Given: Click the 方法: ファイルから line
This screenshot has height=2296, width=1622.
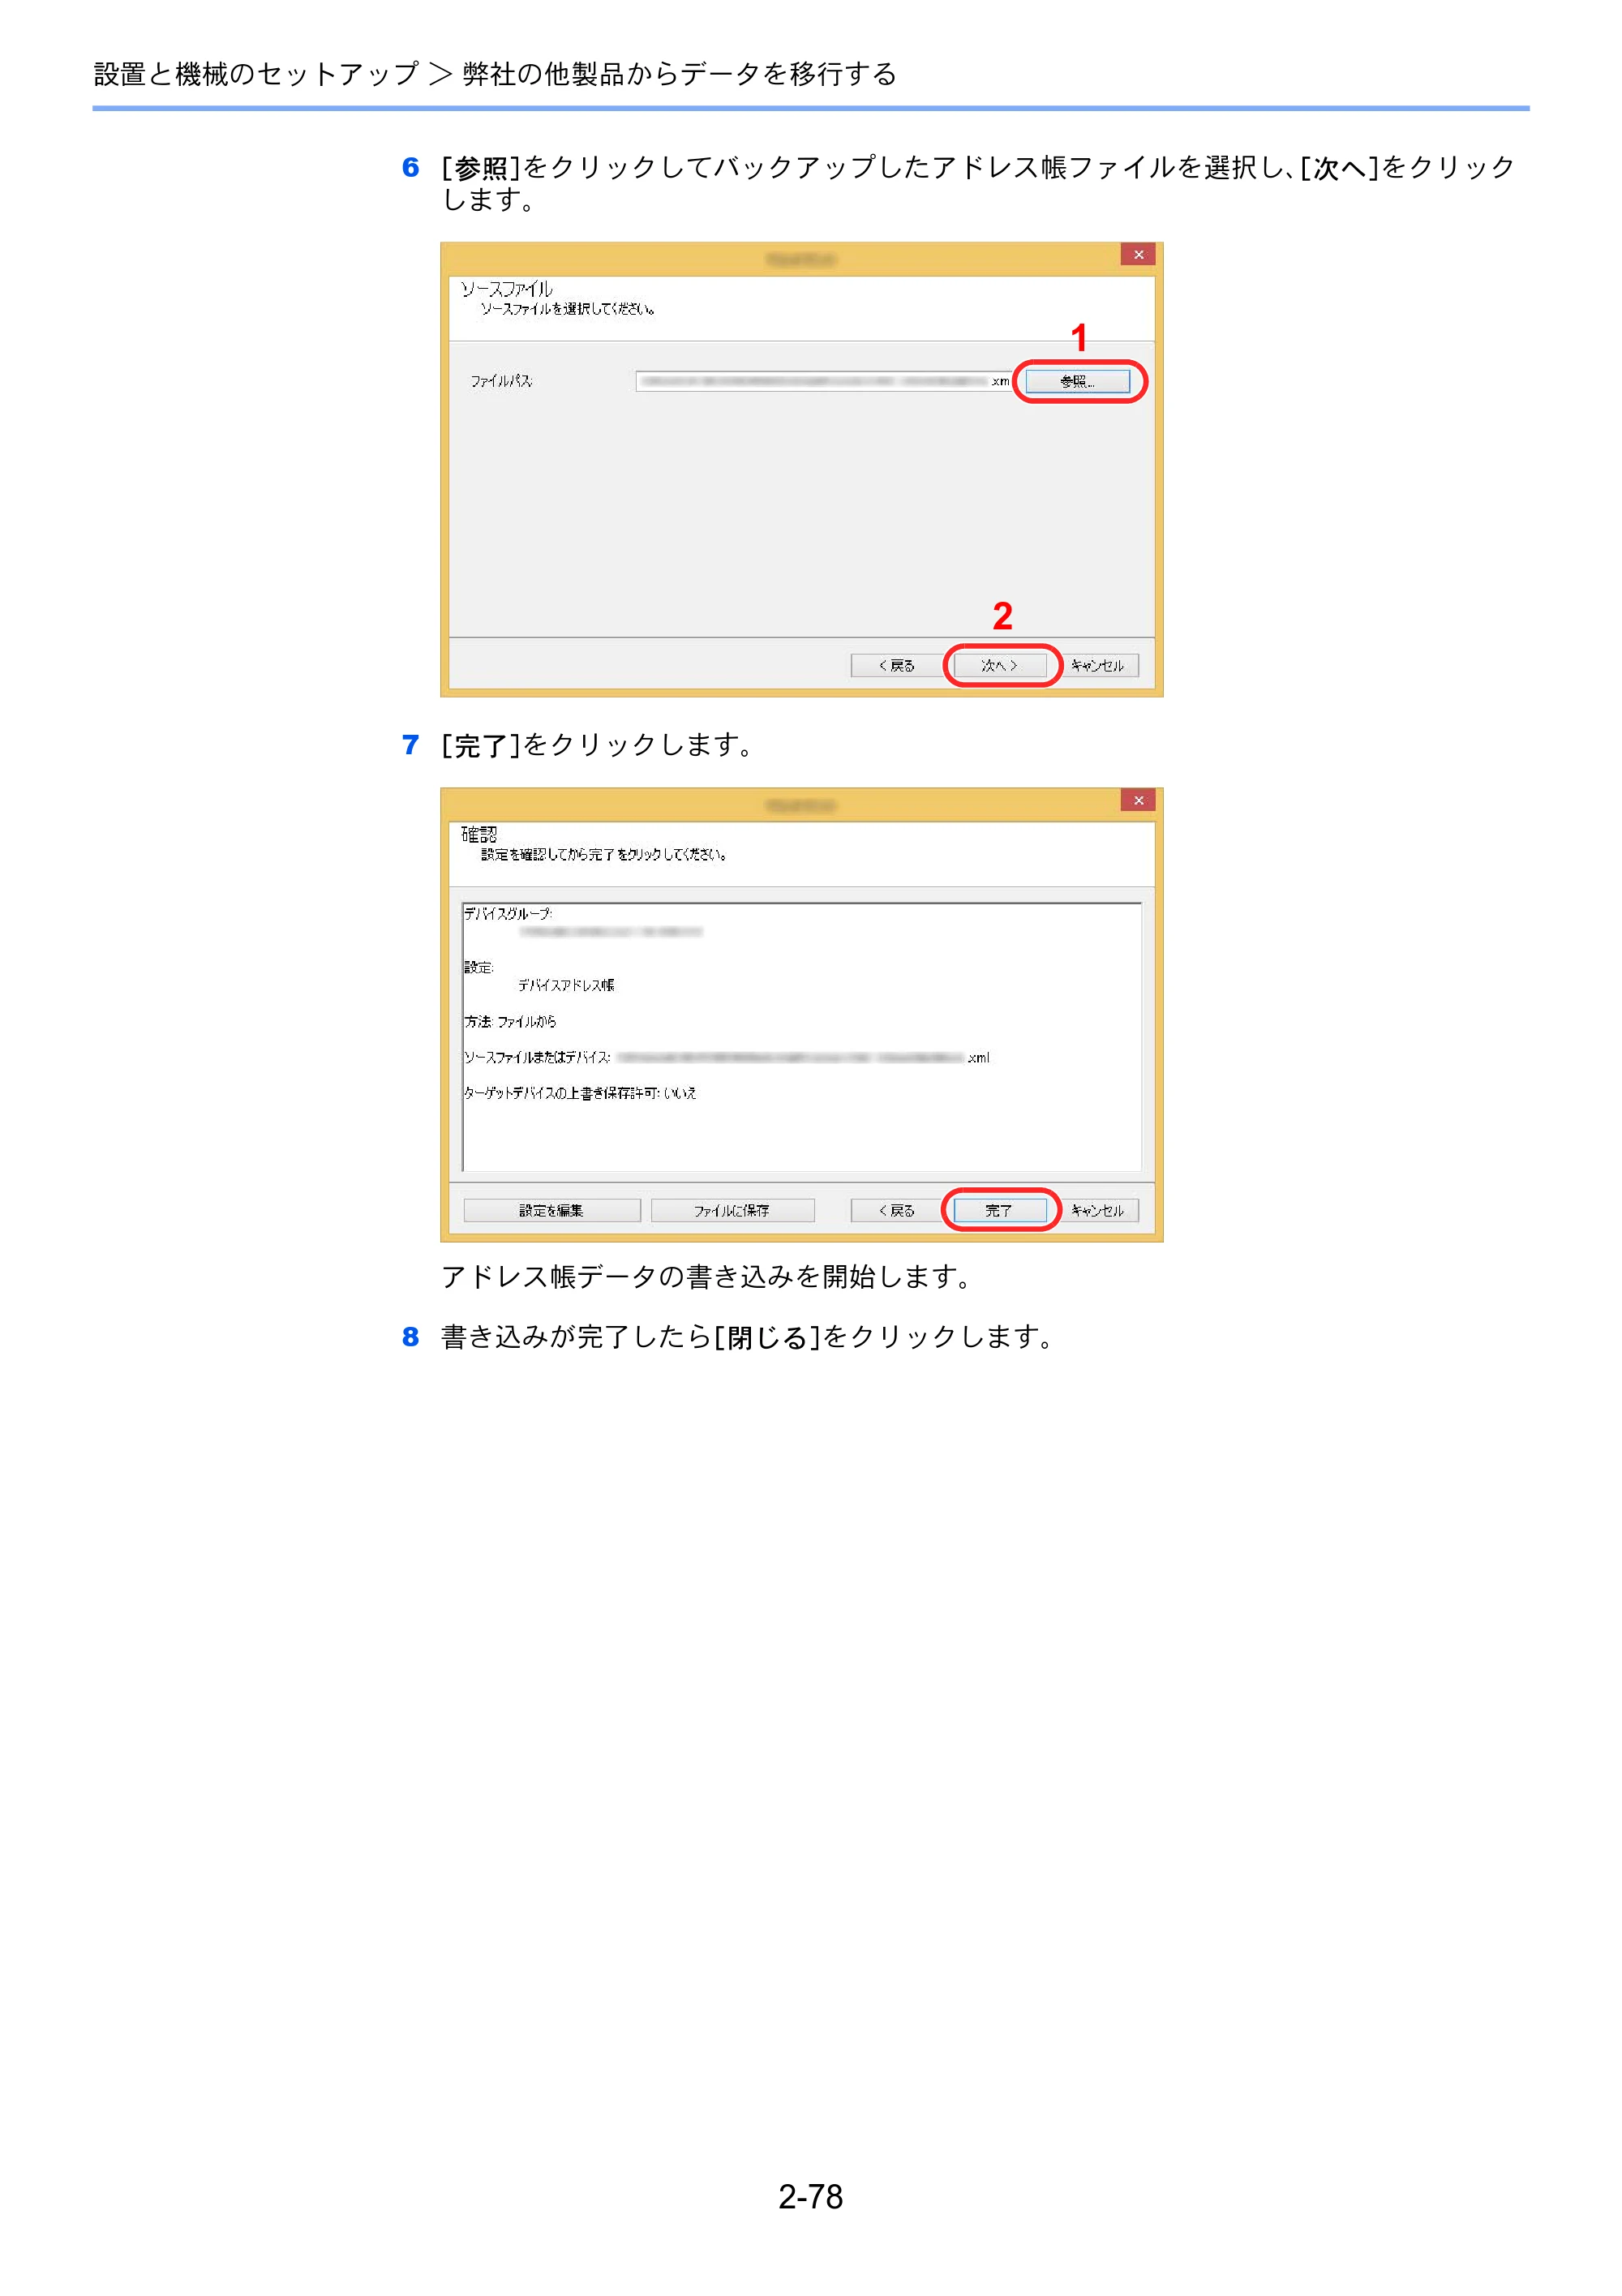Looking at the screenshot, I should click(x=510, y=1021).
